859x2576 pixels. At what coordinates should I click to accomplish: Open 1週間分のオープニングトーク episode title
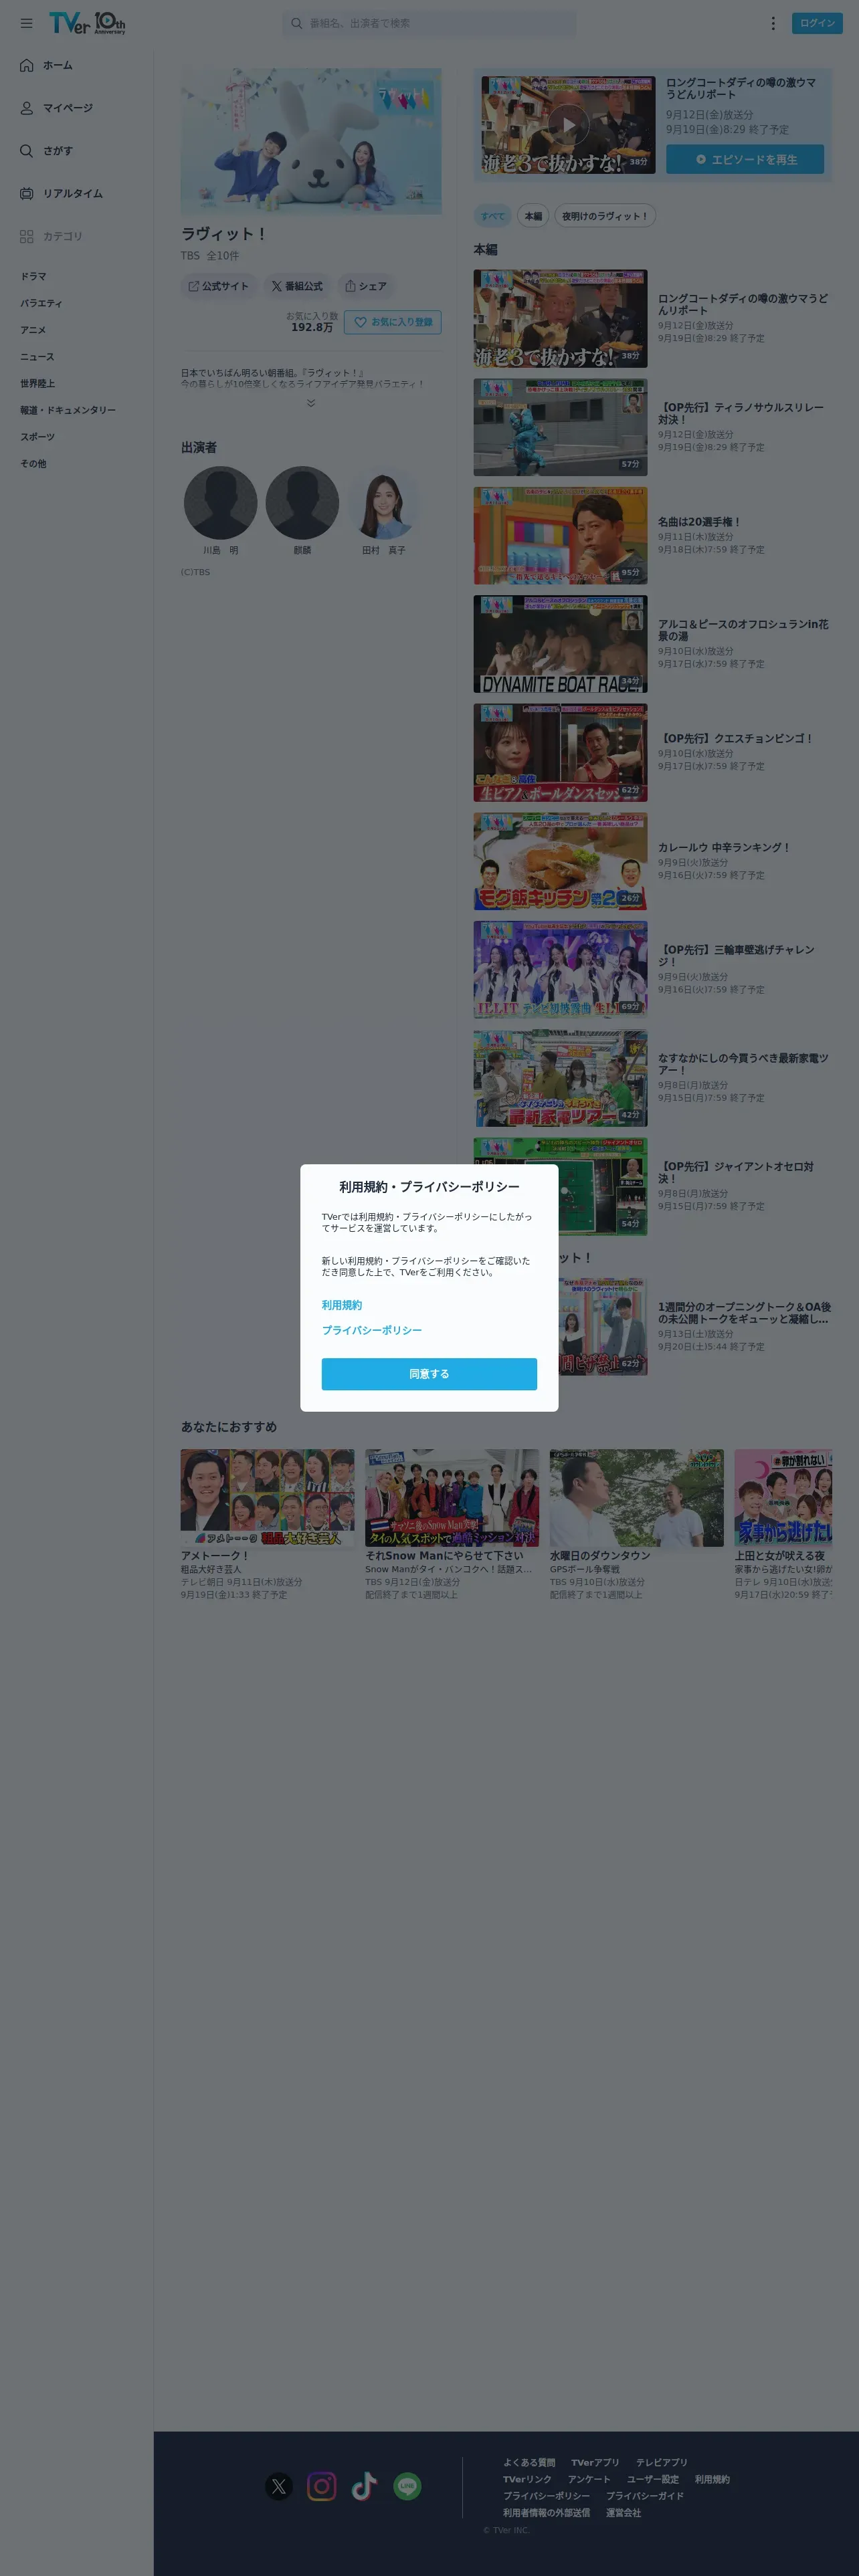pos(744,1313)
